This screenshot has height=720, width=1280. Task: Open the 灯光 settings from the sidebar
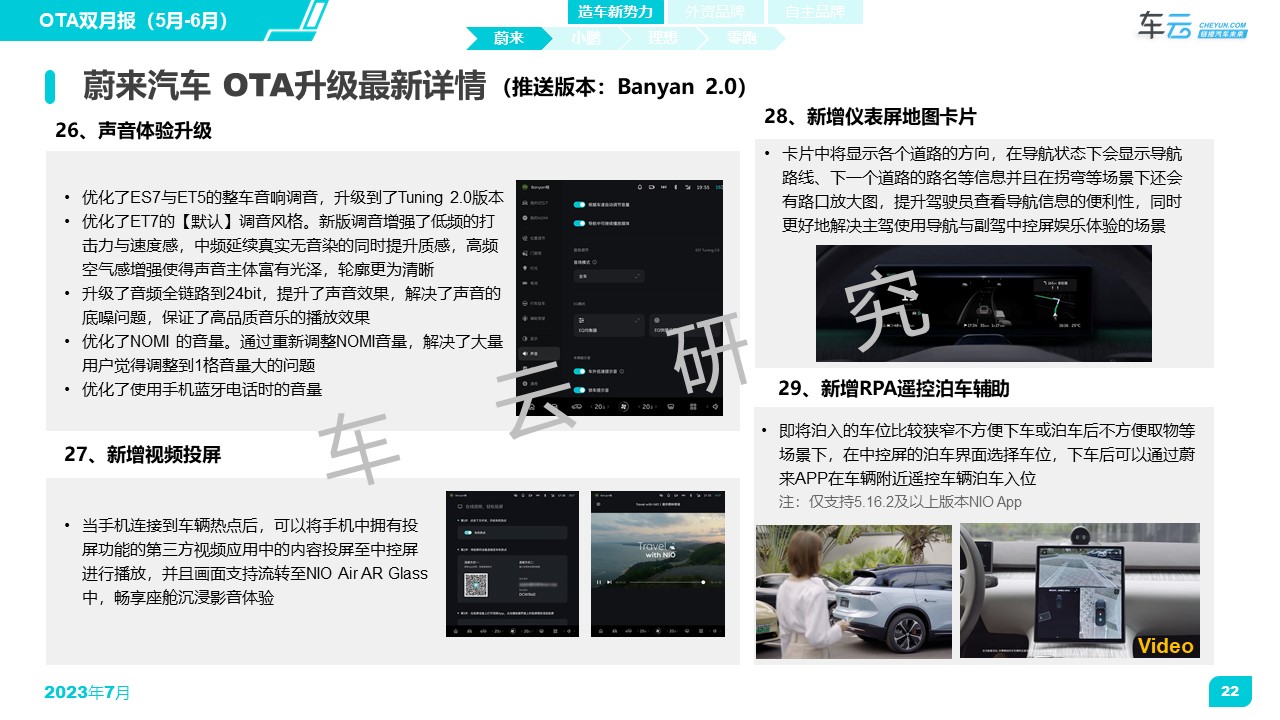526,266
